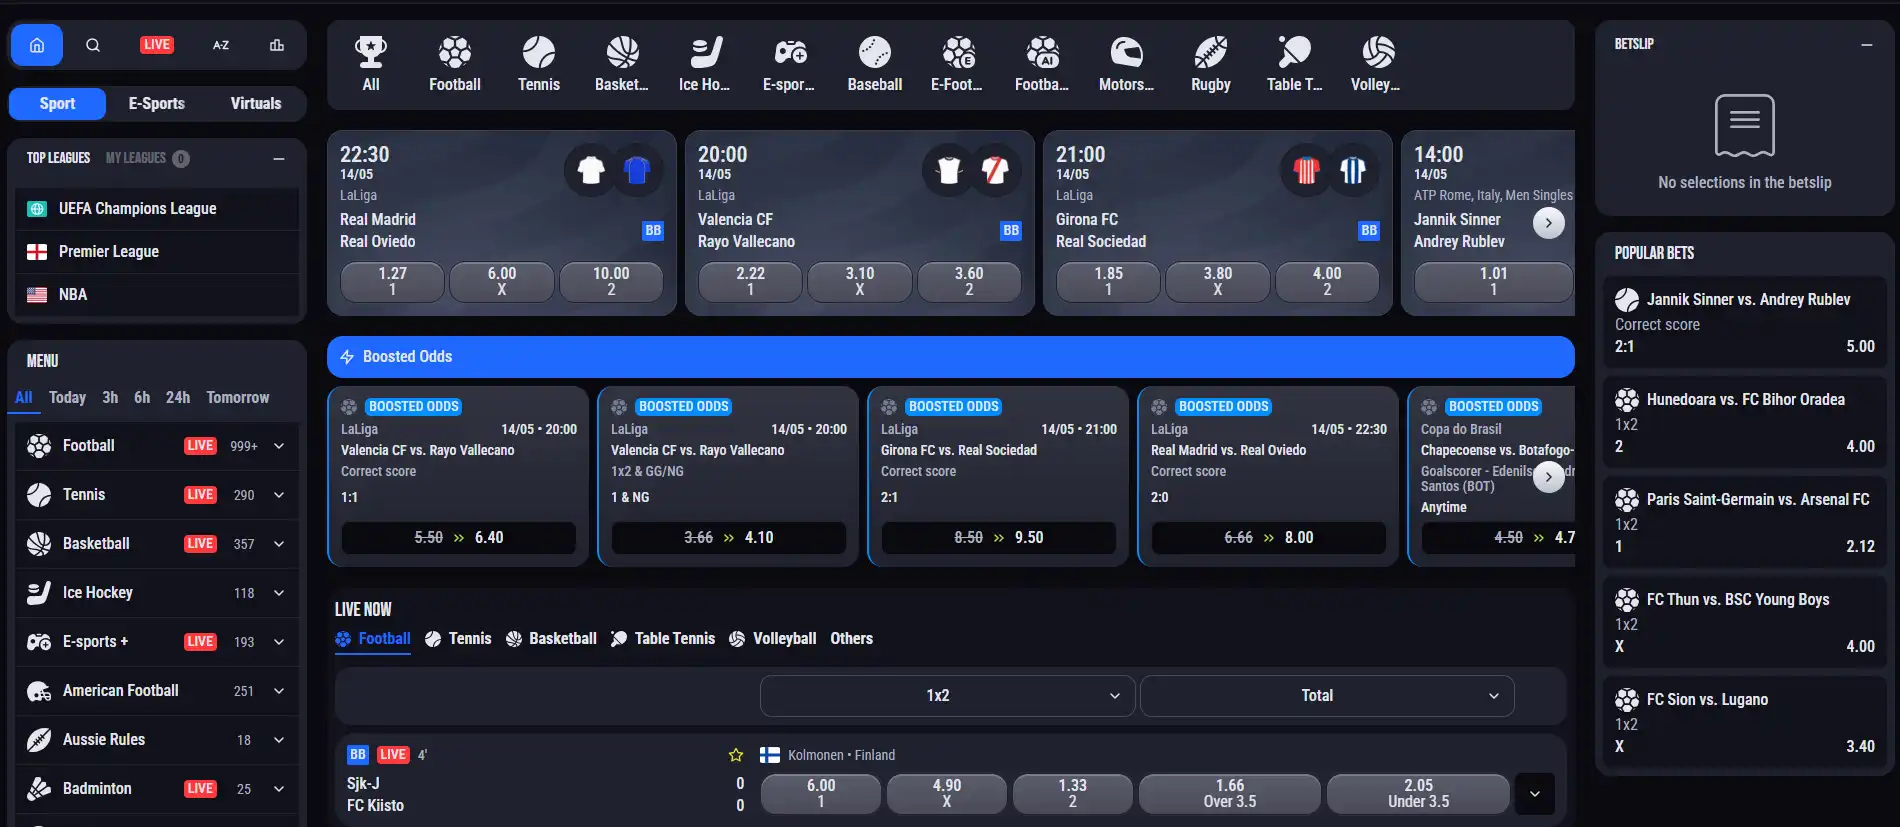Switch to the E-Sports tab
The image size is (1900, 827).
(157, 104)
